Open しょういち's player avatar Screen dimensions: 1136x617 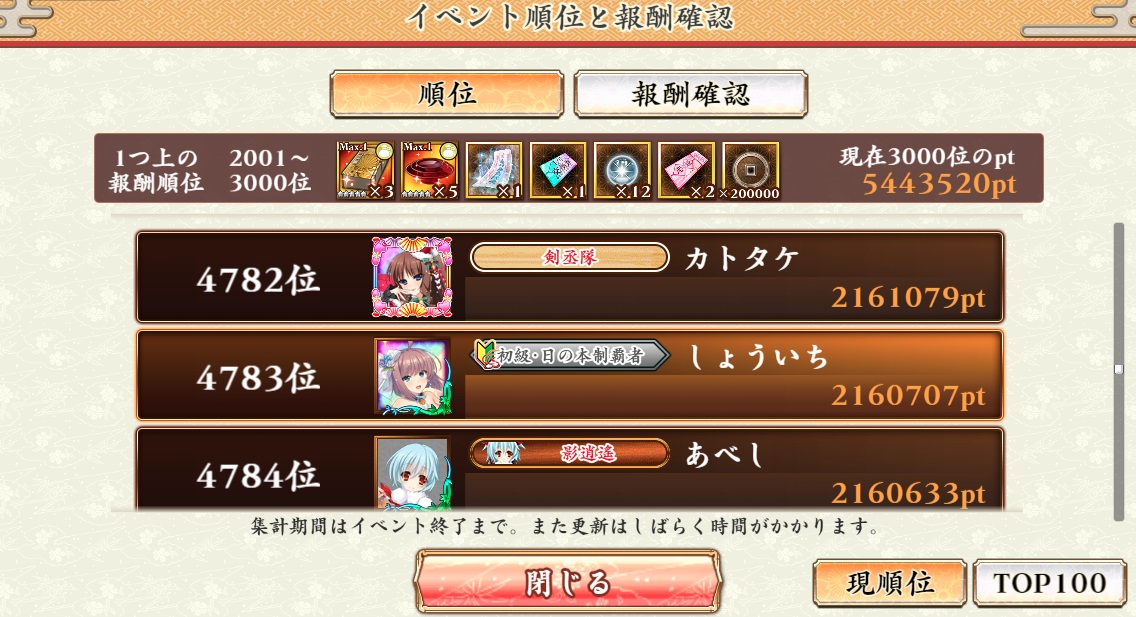(413, 376)
